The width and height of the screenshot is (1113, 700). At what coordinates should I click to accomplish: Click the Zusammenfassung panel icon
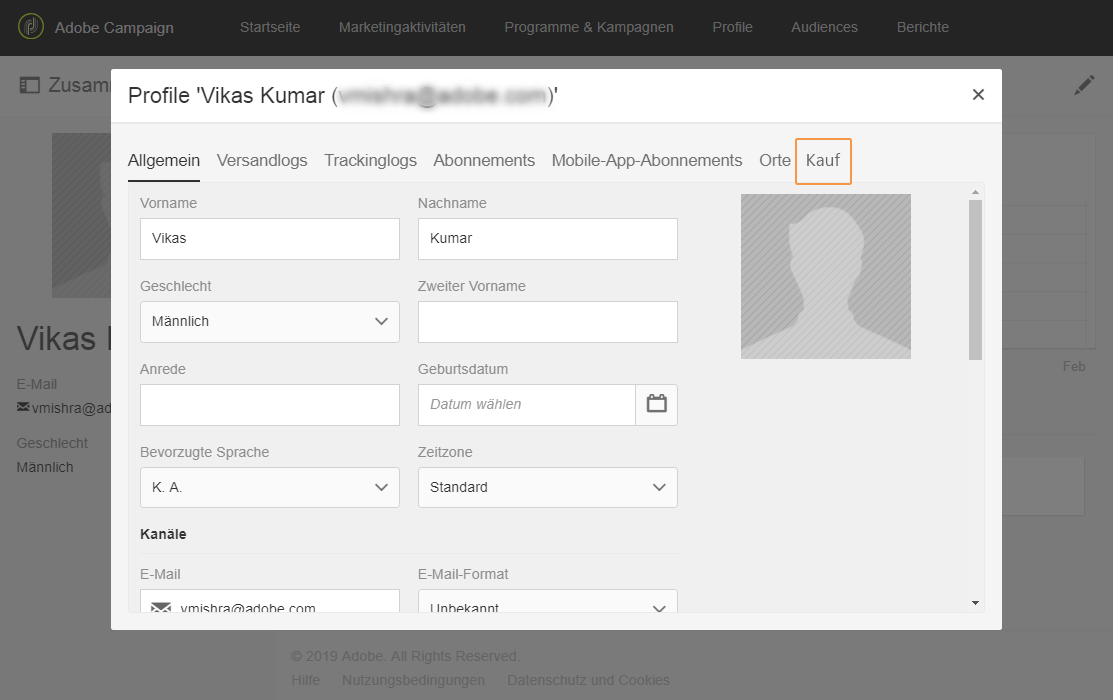pyautogui.click(x=30, y=85)
